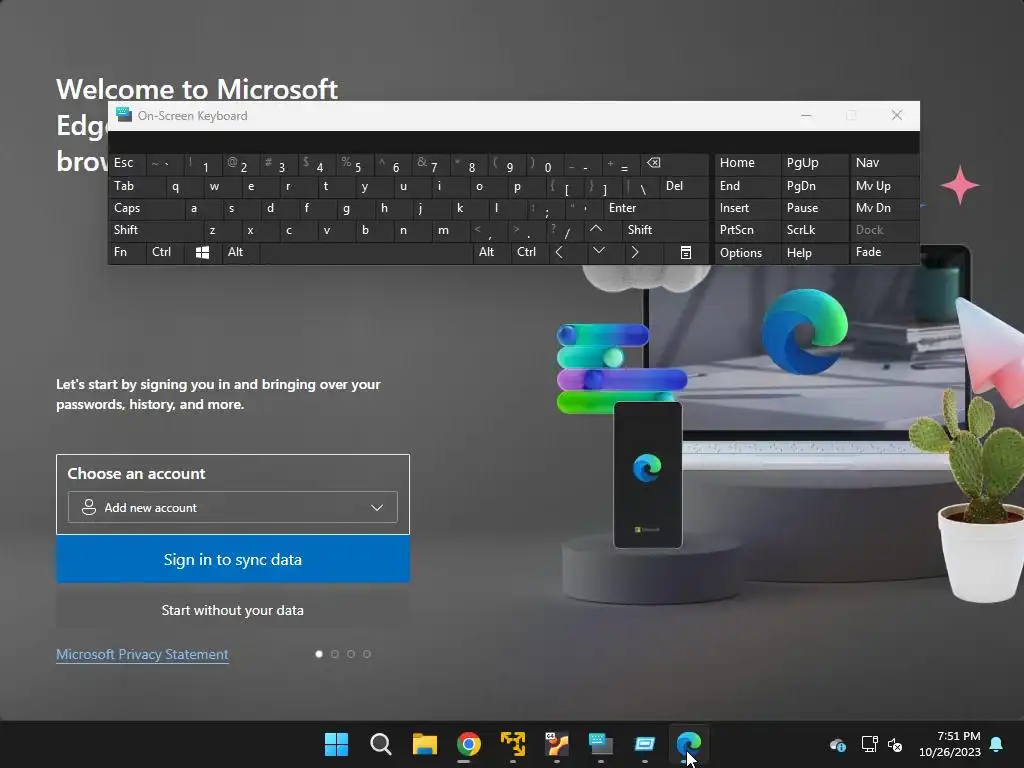This screenshot has height=768, width=1024.
Task: Click the Insert key
Action: (x=747, y=208)
